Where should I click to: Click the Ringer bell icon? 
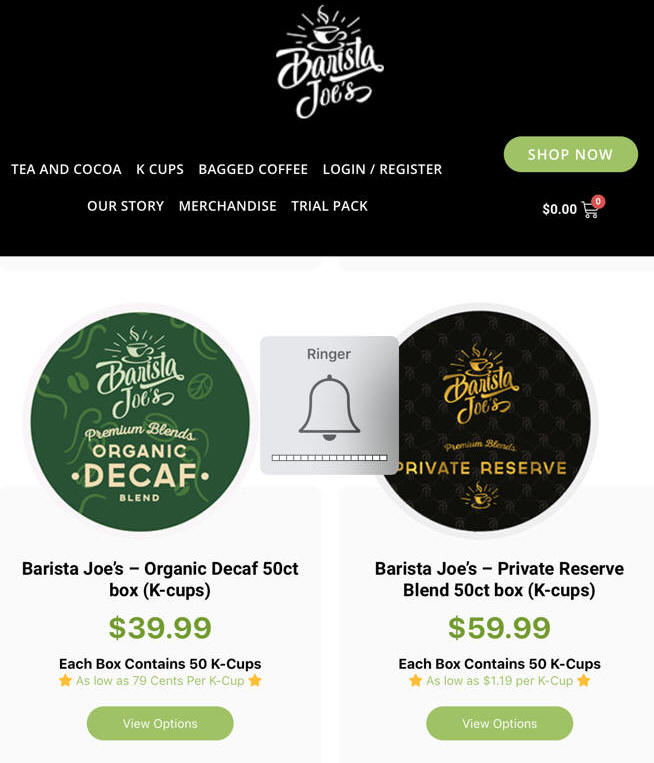[x=329, y=407]
